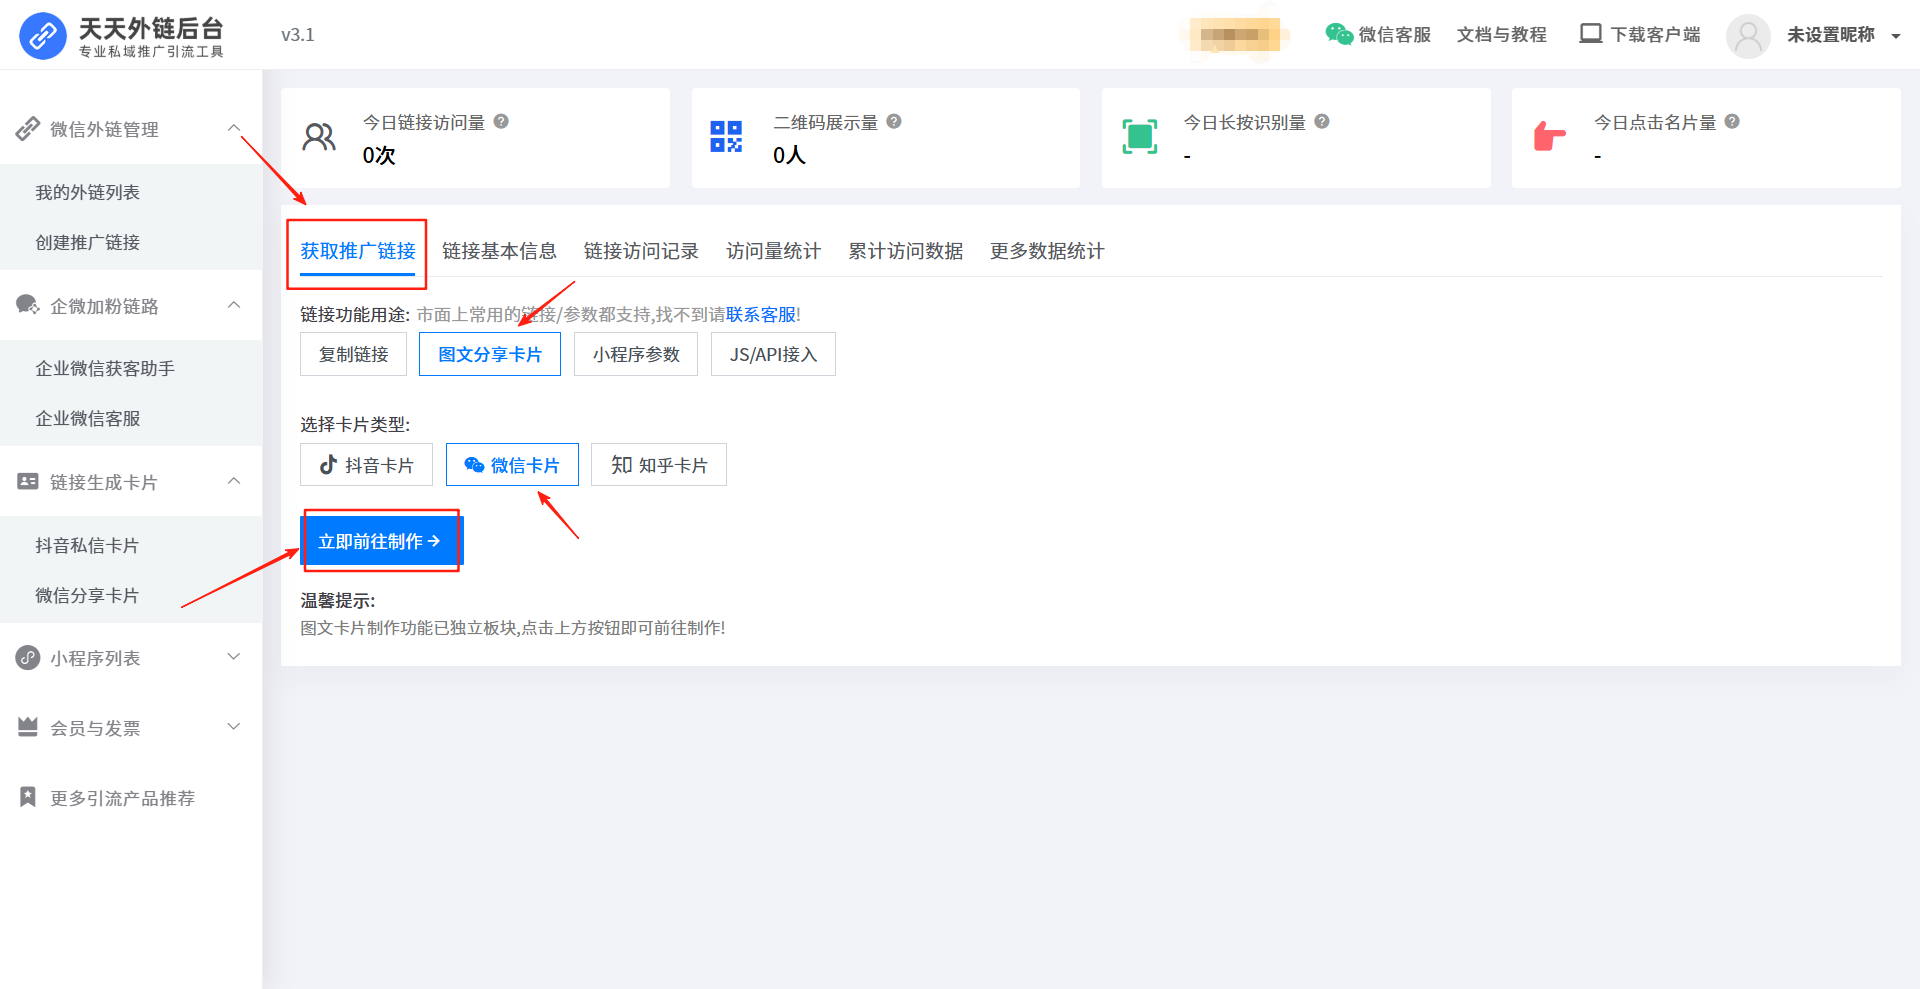Select the 小程序参数 link usage option

[635, 355]
